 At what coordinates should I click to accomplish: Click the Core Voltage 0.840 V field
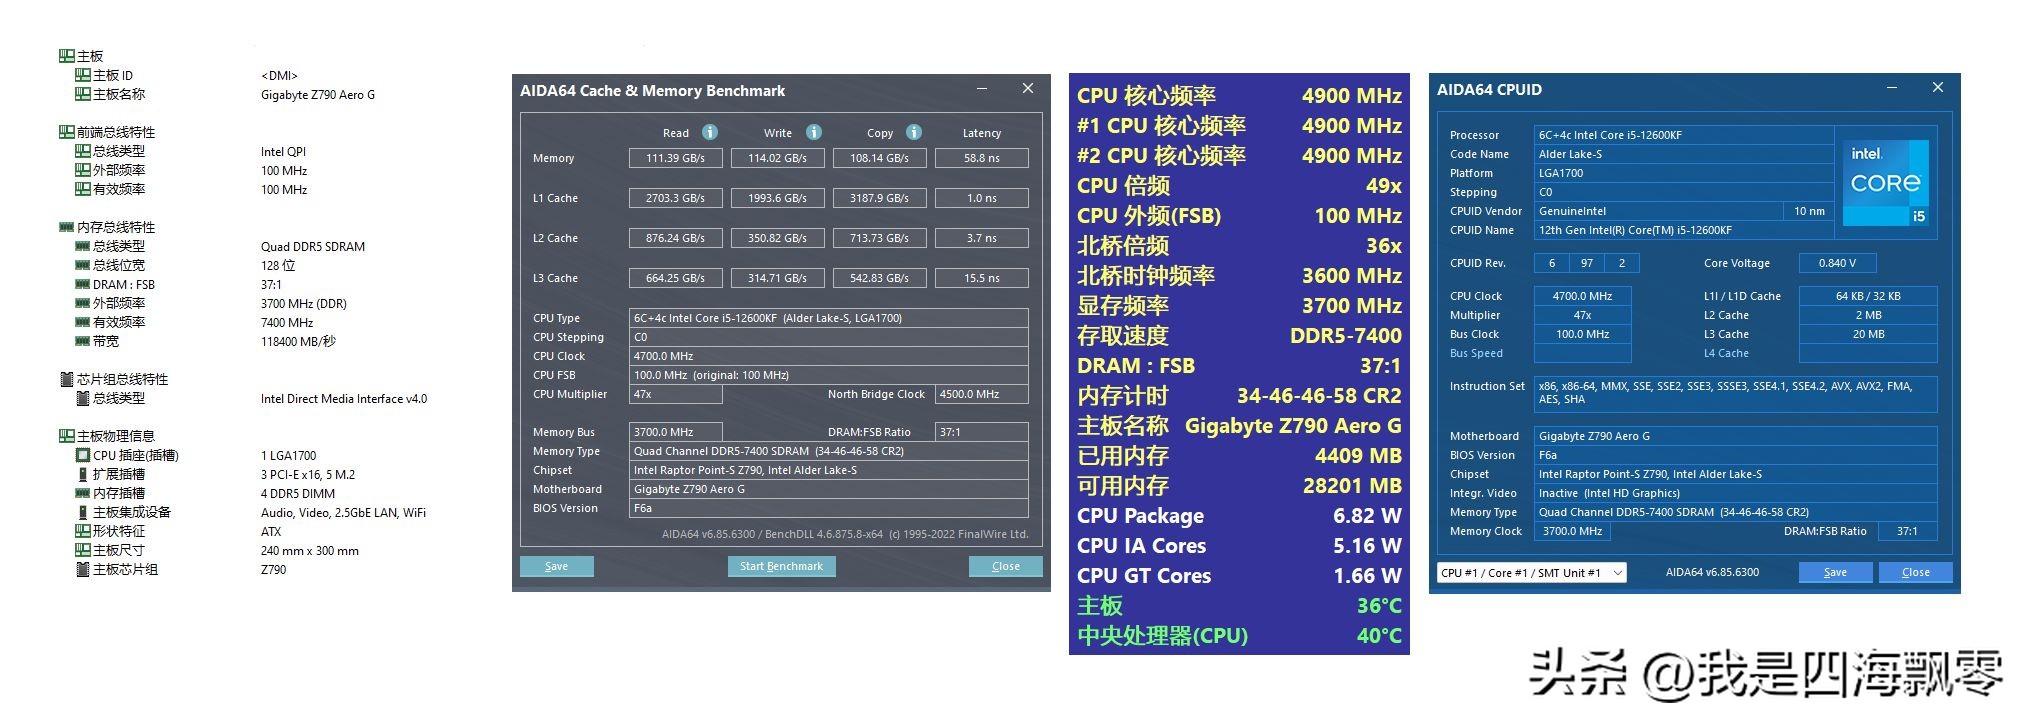tap(1837, 263)
